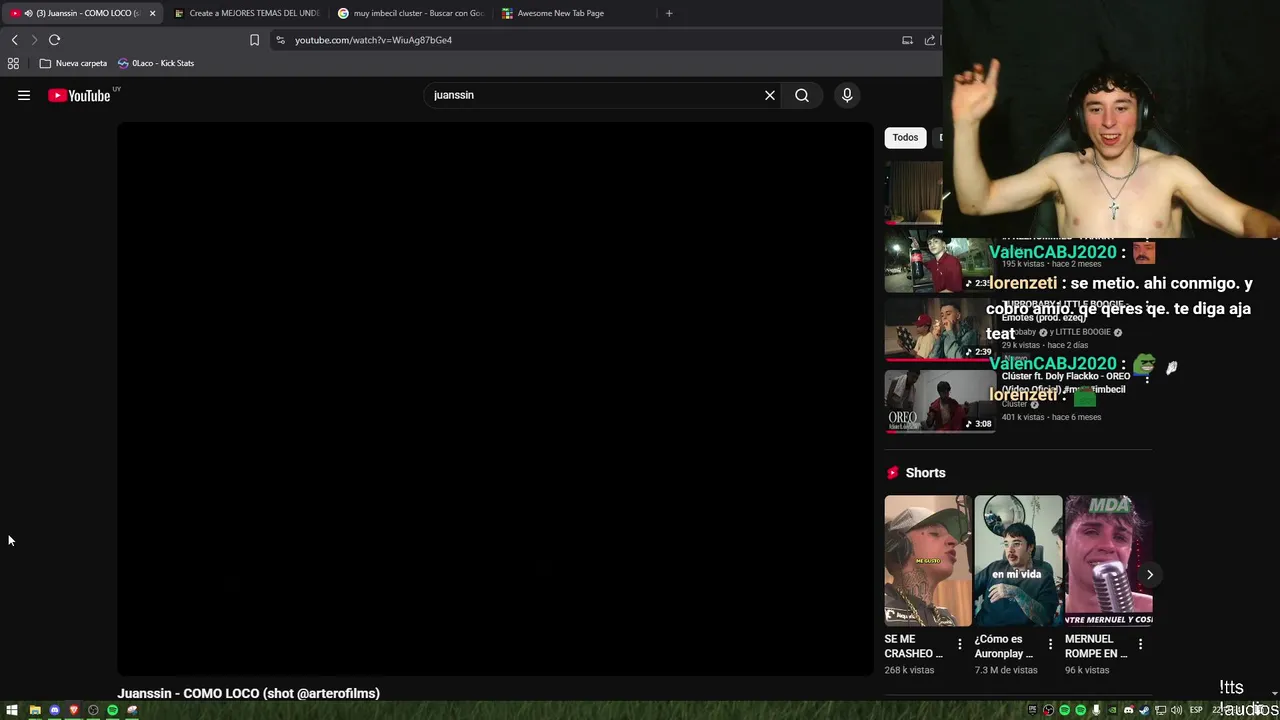Viewport: 1280px width, 720px height.
Task: Open the 2:39 LITTLE BOOGIE video thumbnail
Action: (939, 329)
